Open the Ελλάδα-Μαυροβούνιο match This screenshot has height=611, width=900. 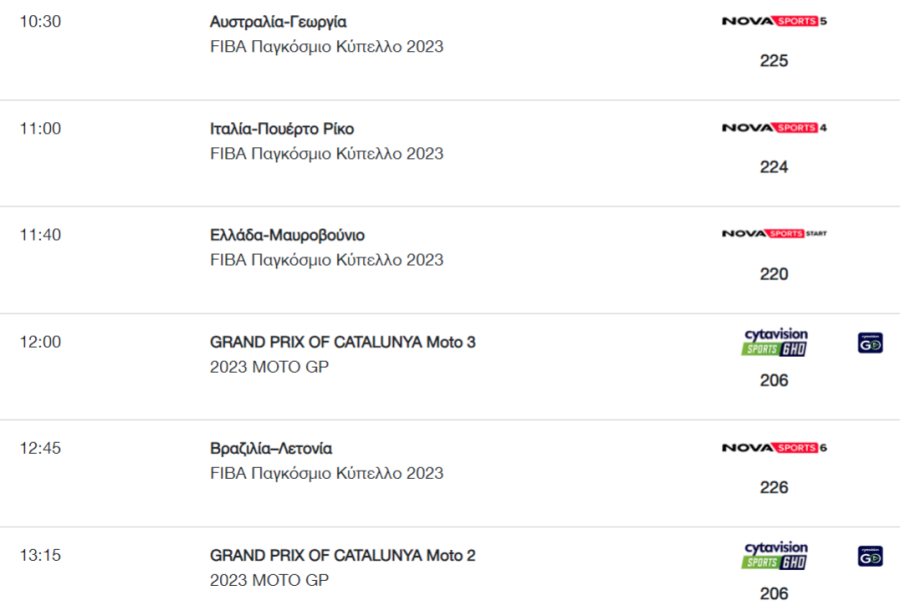click(287, 235)
